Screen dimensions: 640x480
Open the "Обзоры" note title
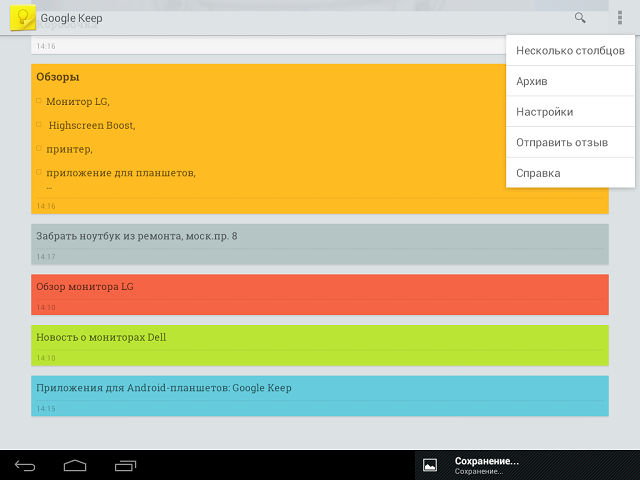coord(58,77)
